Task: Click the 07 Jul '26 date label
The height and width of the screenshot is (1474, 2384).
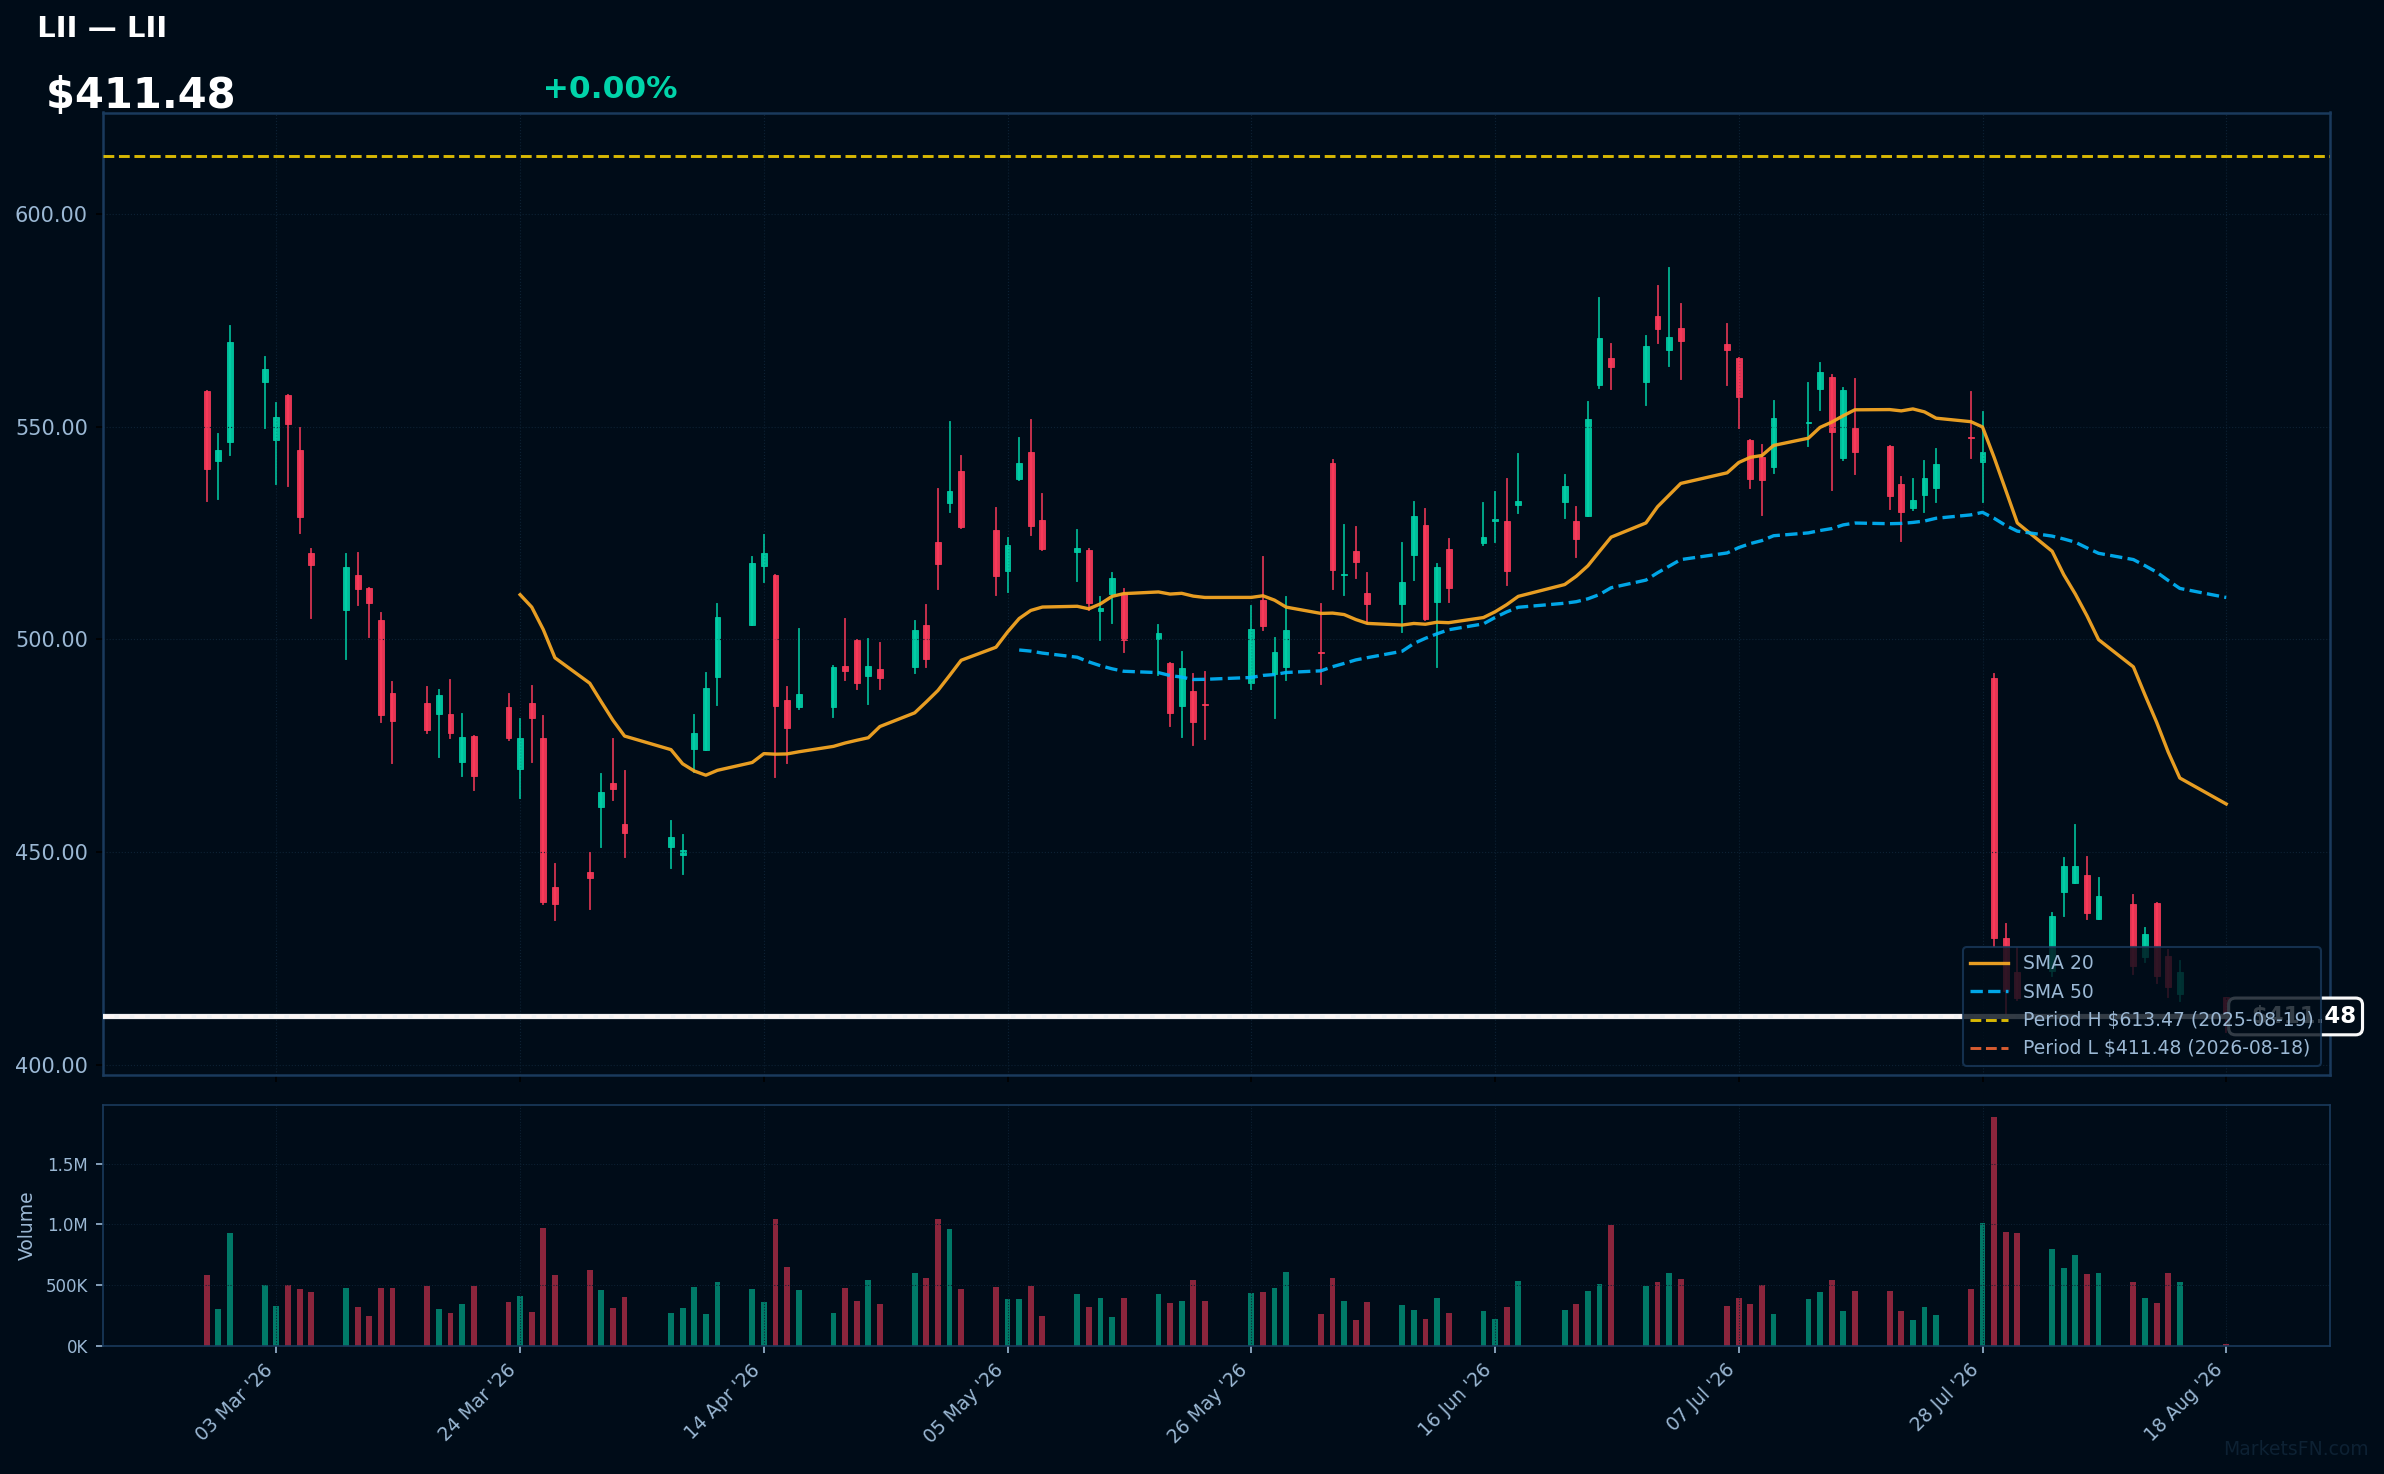Action: [x=1701, y=1397]
